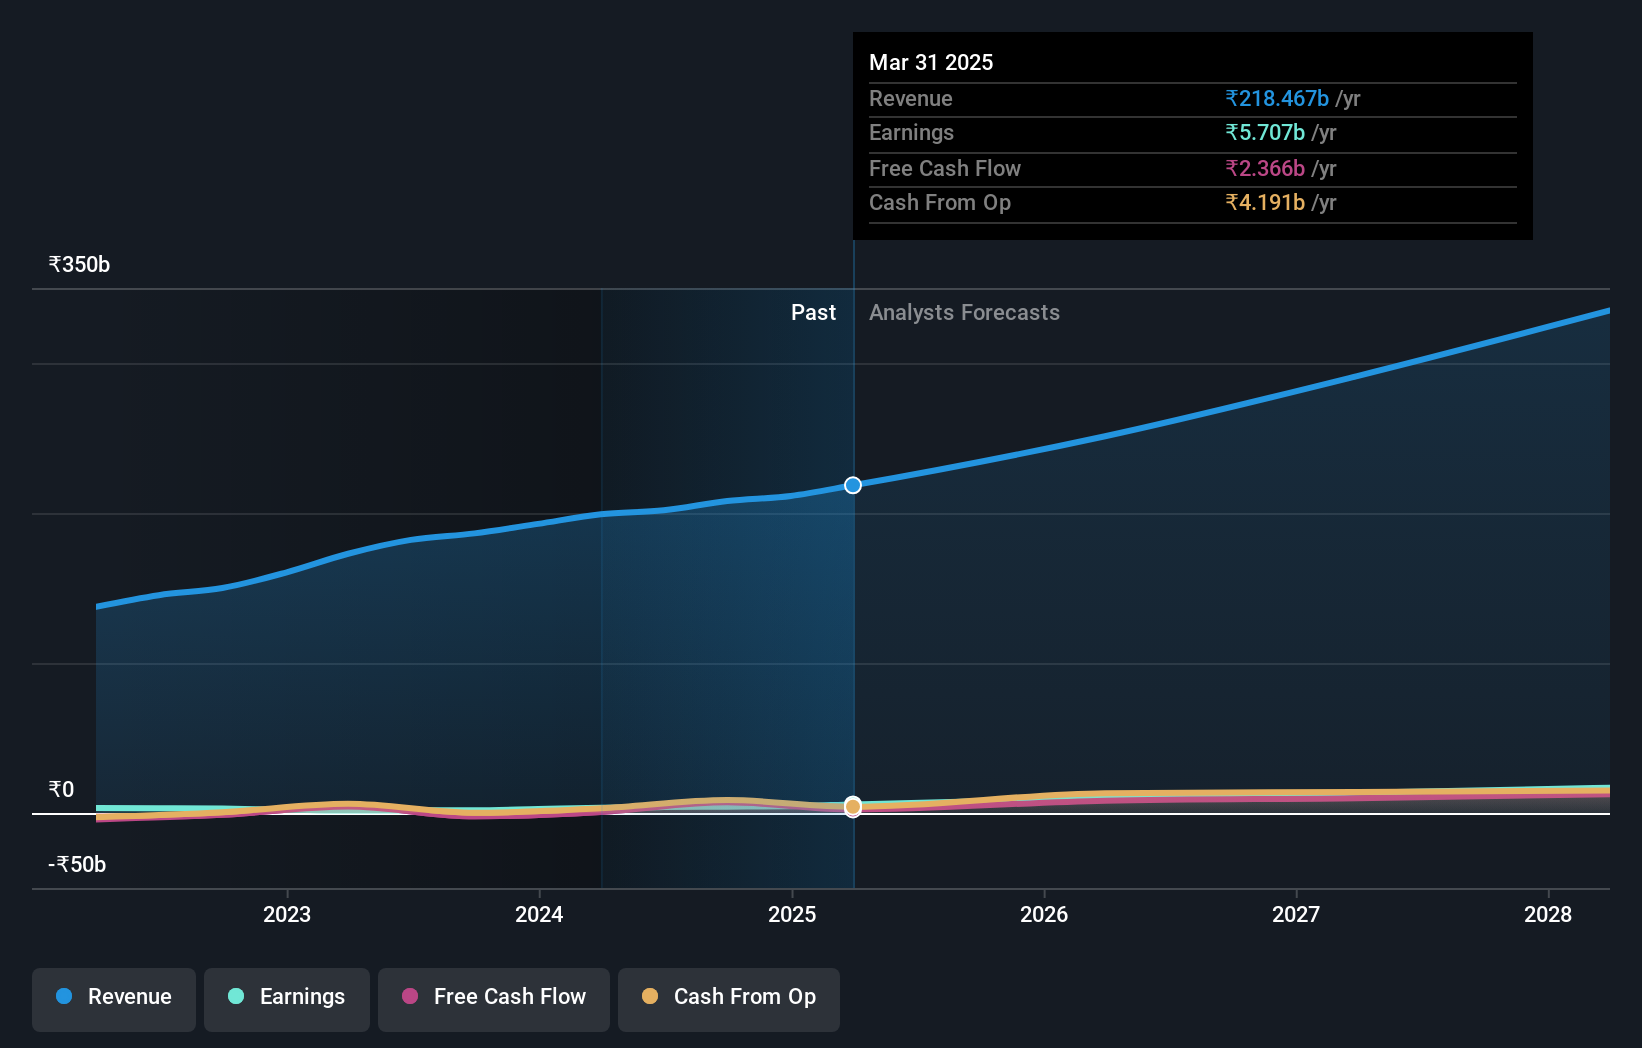The image size is (1642, 1048).
Task: Click the ₹4.191b cash from op value
Action: pyautogui.click(x=1265, y=202)
